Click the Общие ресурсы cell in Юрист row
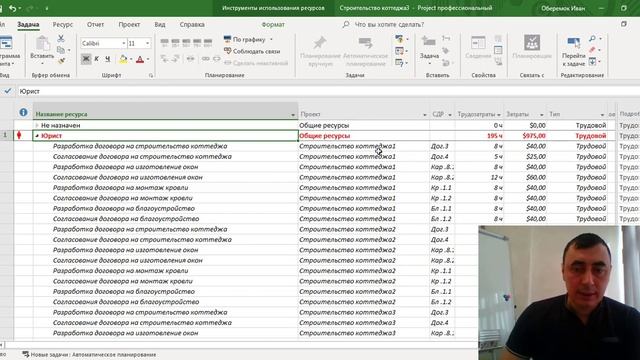 (363, 136)
